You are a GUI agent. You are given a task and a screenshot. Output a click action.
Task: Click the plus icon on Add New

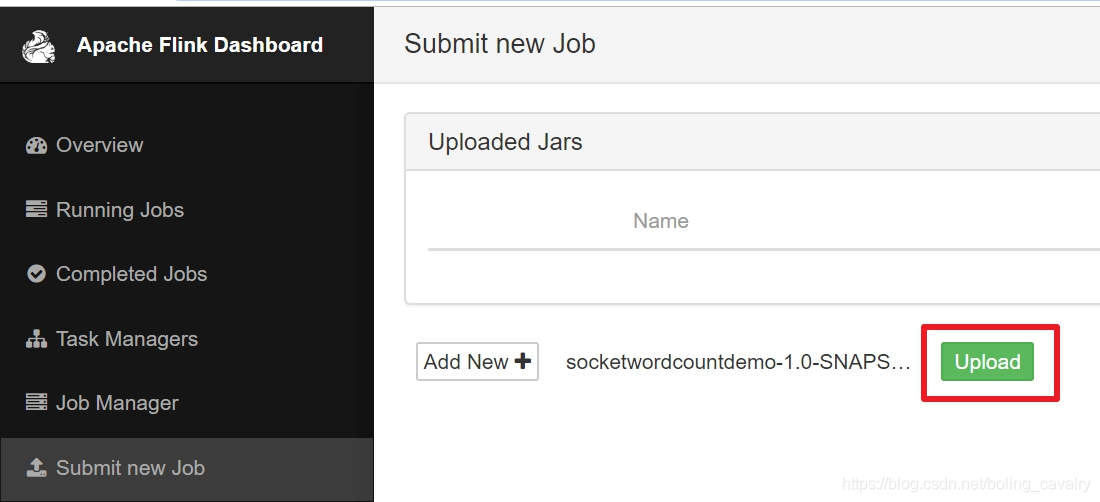point(523,362)
